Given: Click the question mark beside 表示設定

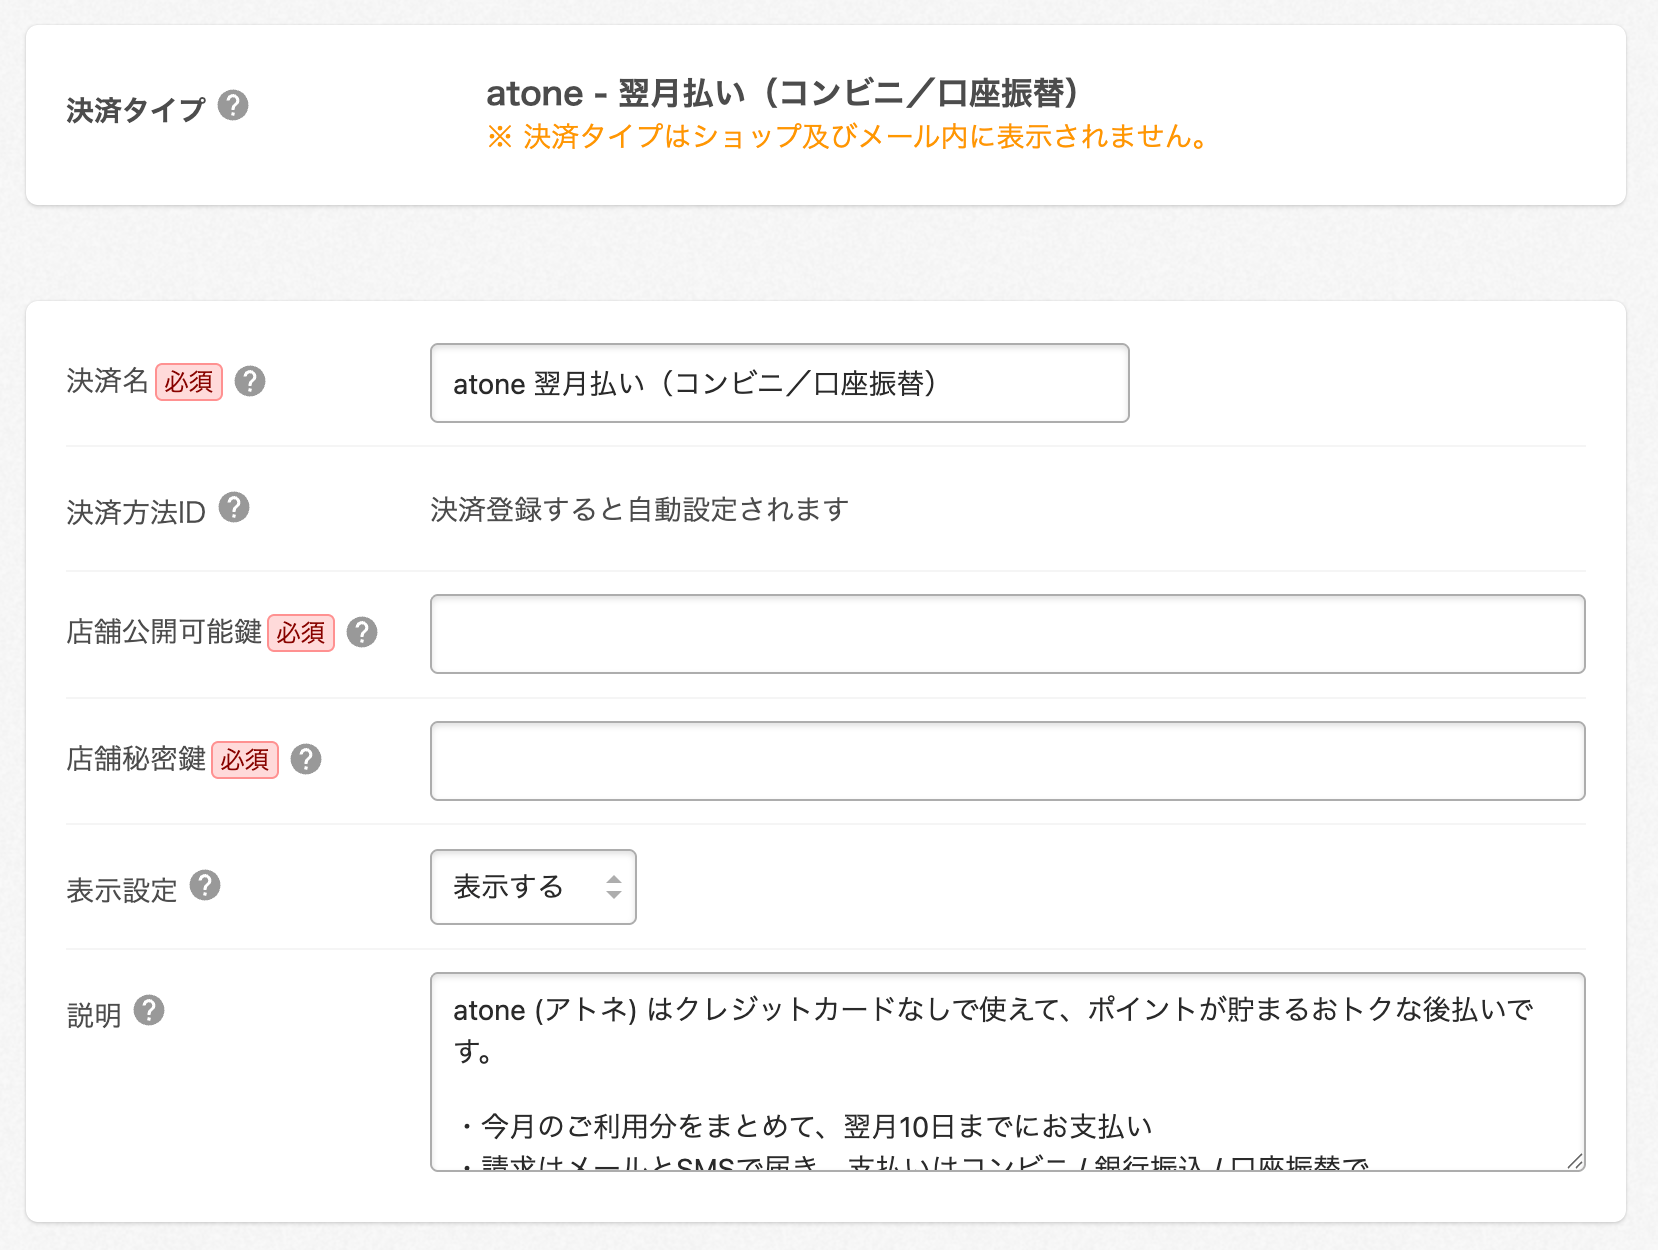Looking at the screenshot, I should coord(206,885).
